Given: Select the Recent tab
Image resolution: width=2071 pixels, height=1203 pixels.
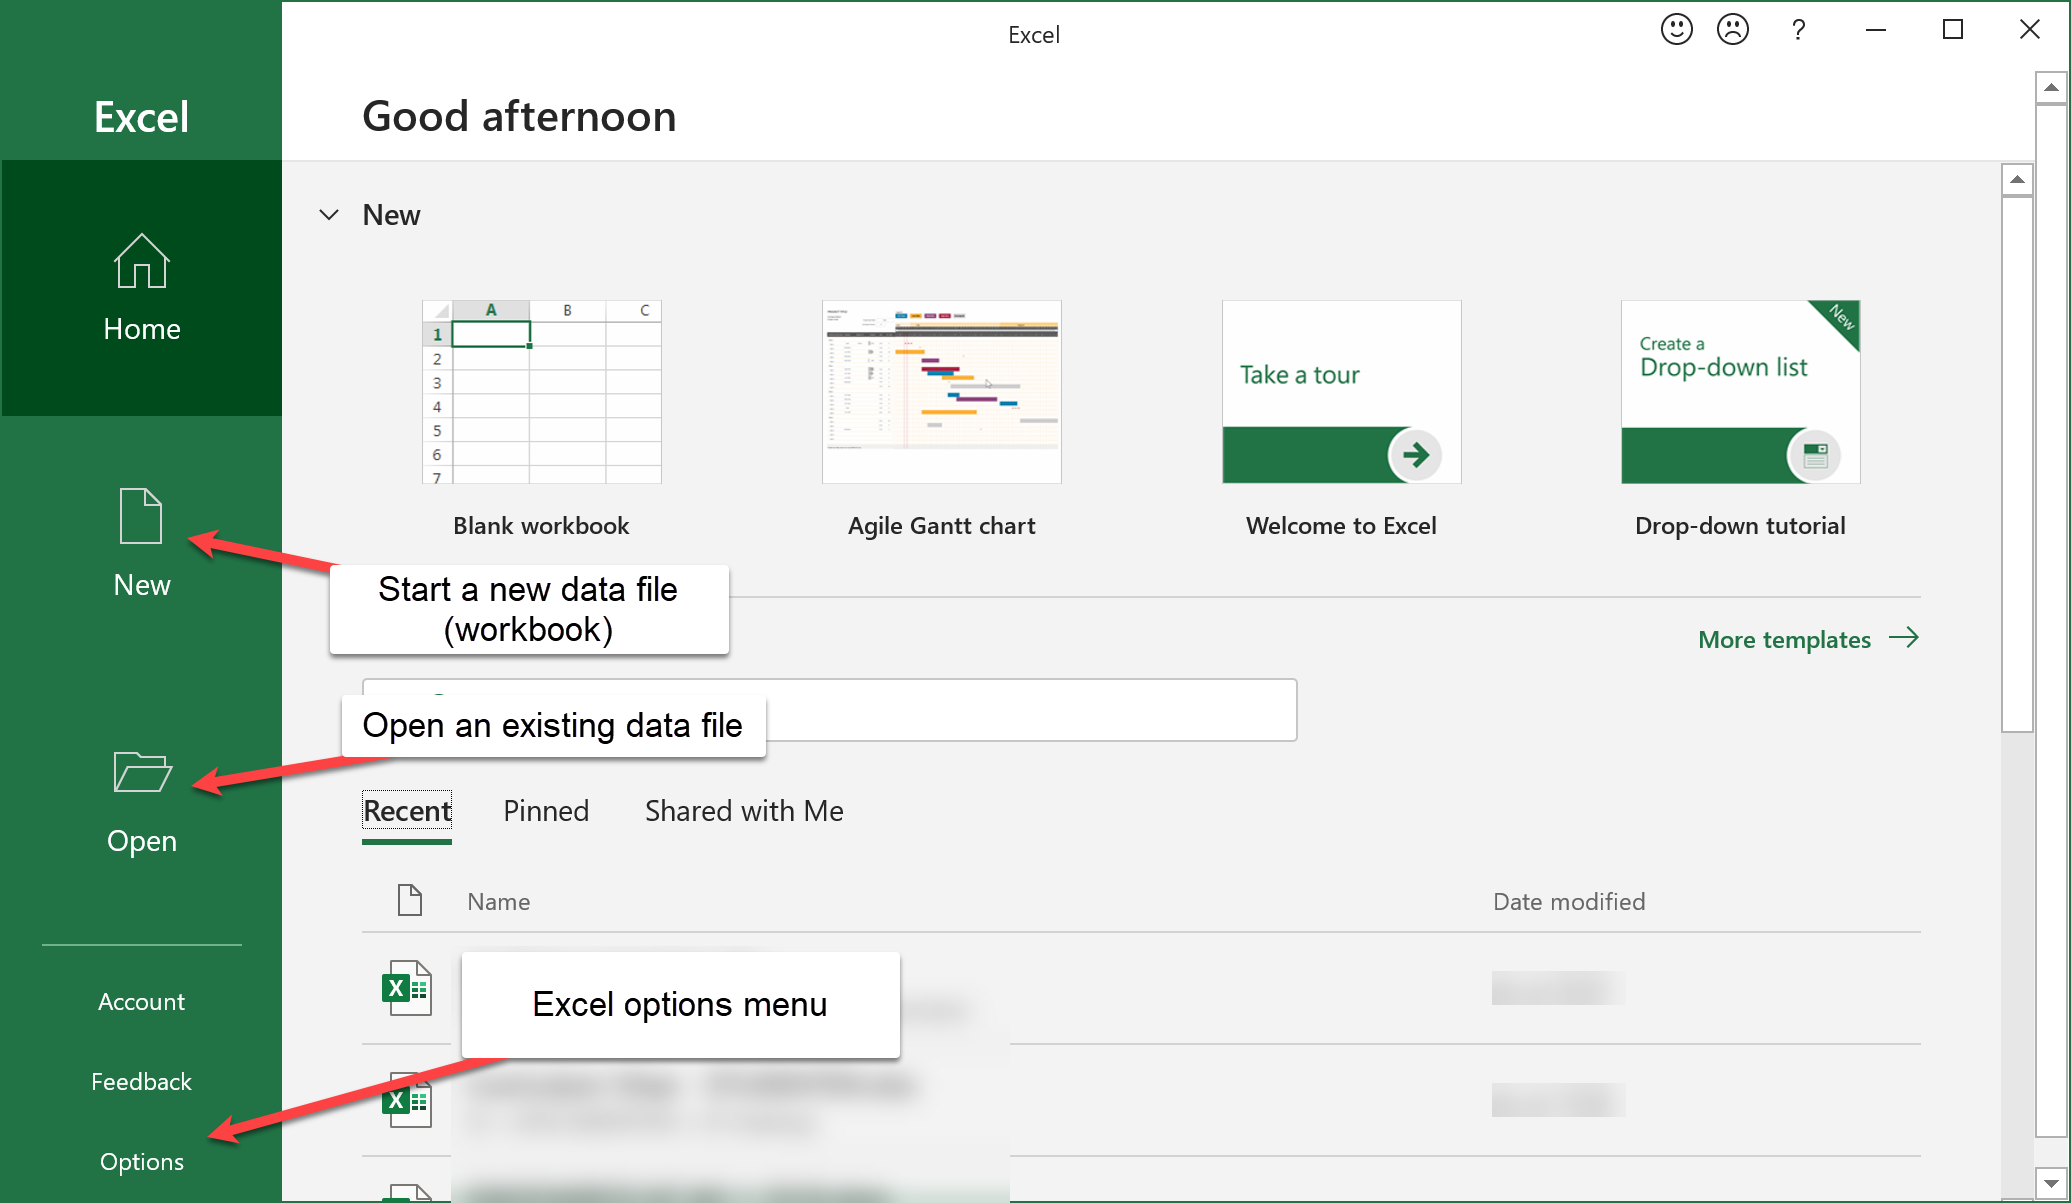Looking at the screenshot, I should [x=406, y=811].
